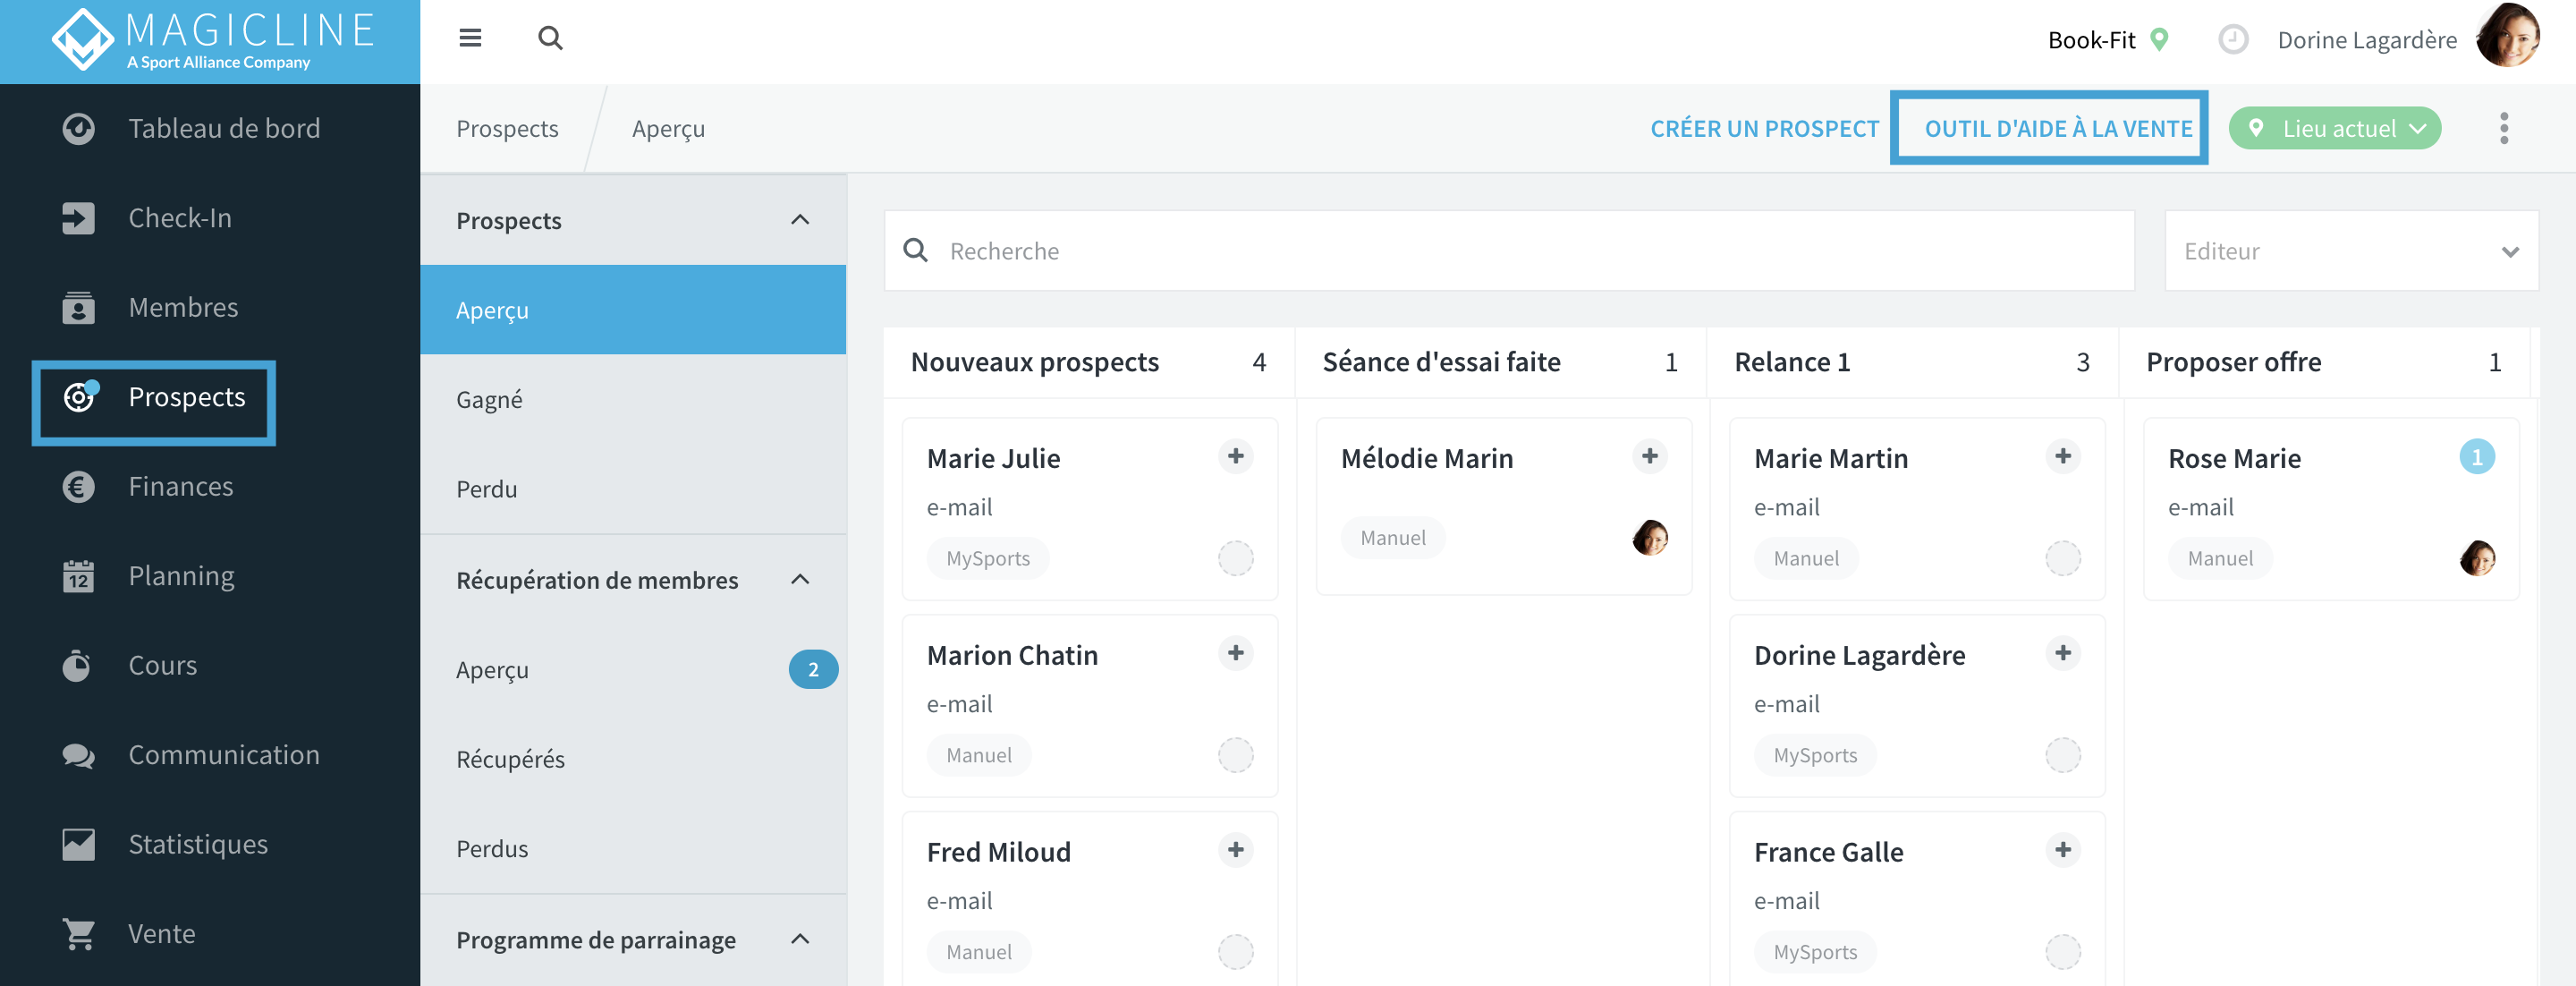
Task: Open the France Galle prospect name
Action: pyautogui.click(x=1828, y=852)
